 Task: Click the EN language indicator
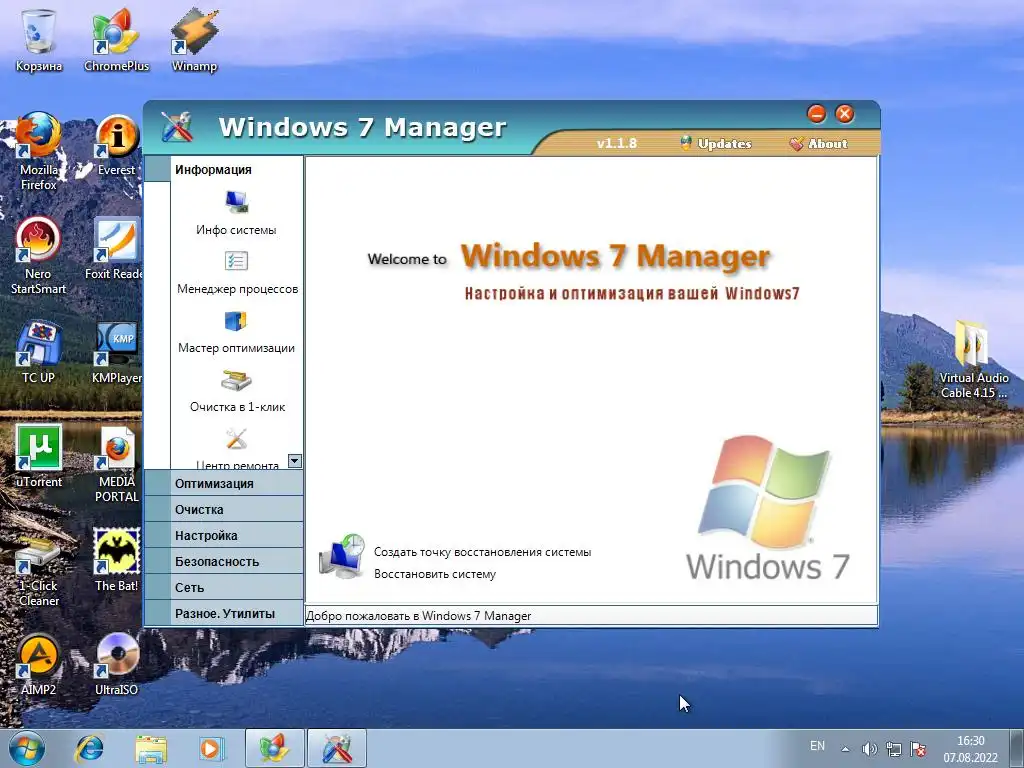(817, 746)
